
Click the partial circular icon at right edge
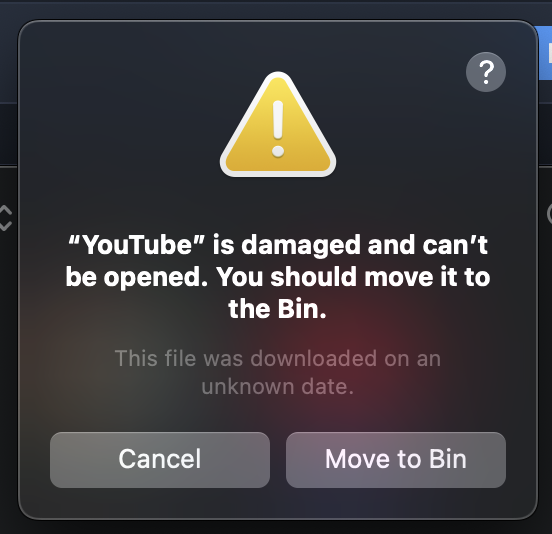(x=549, y=214)
